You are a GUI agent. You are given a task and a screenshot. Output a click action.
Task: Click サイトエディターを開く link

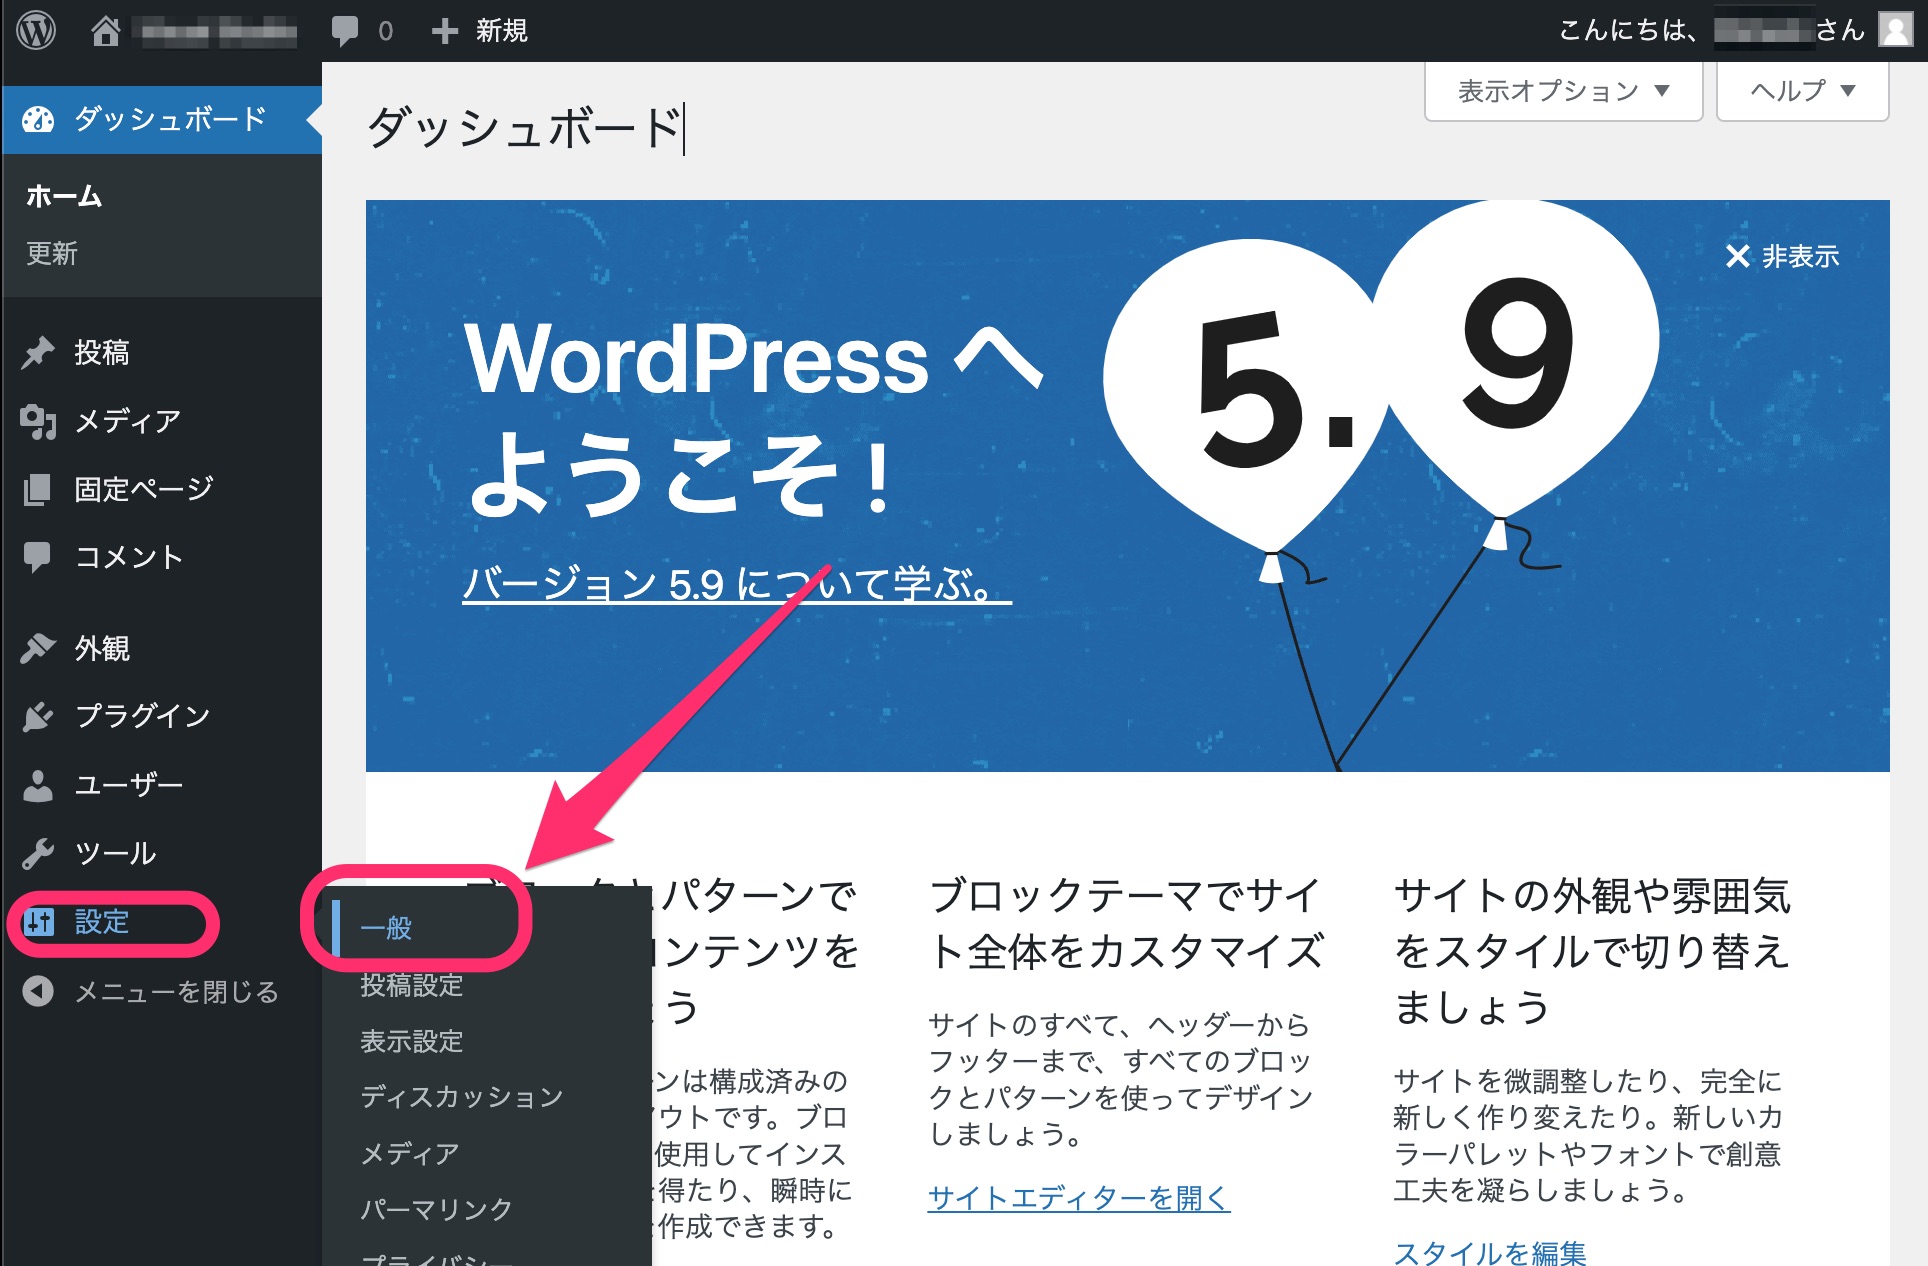click(1078, 1197)
